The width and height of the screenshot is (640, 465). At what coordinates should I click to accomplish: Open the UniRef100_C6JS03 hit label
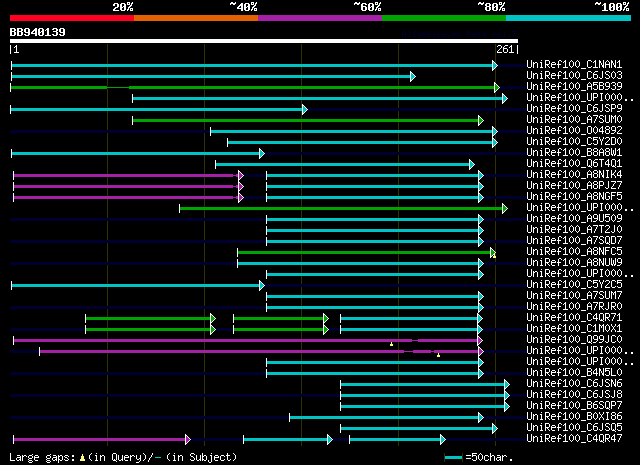pos(574,75)
